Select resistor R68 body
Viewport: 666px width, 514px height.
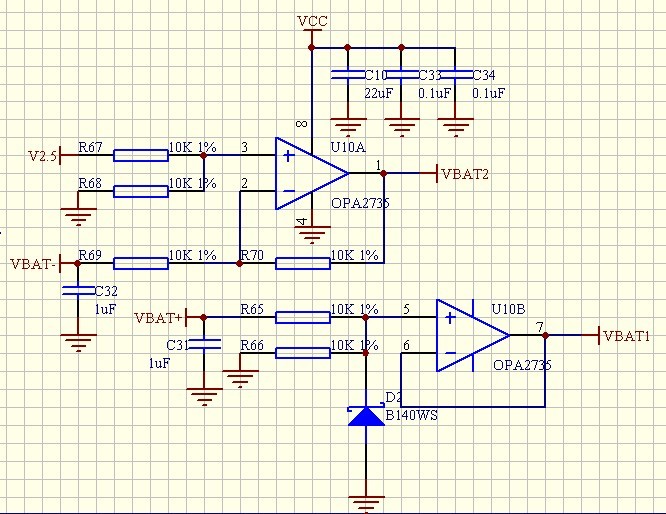click(141, 192)
